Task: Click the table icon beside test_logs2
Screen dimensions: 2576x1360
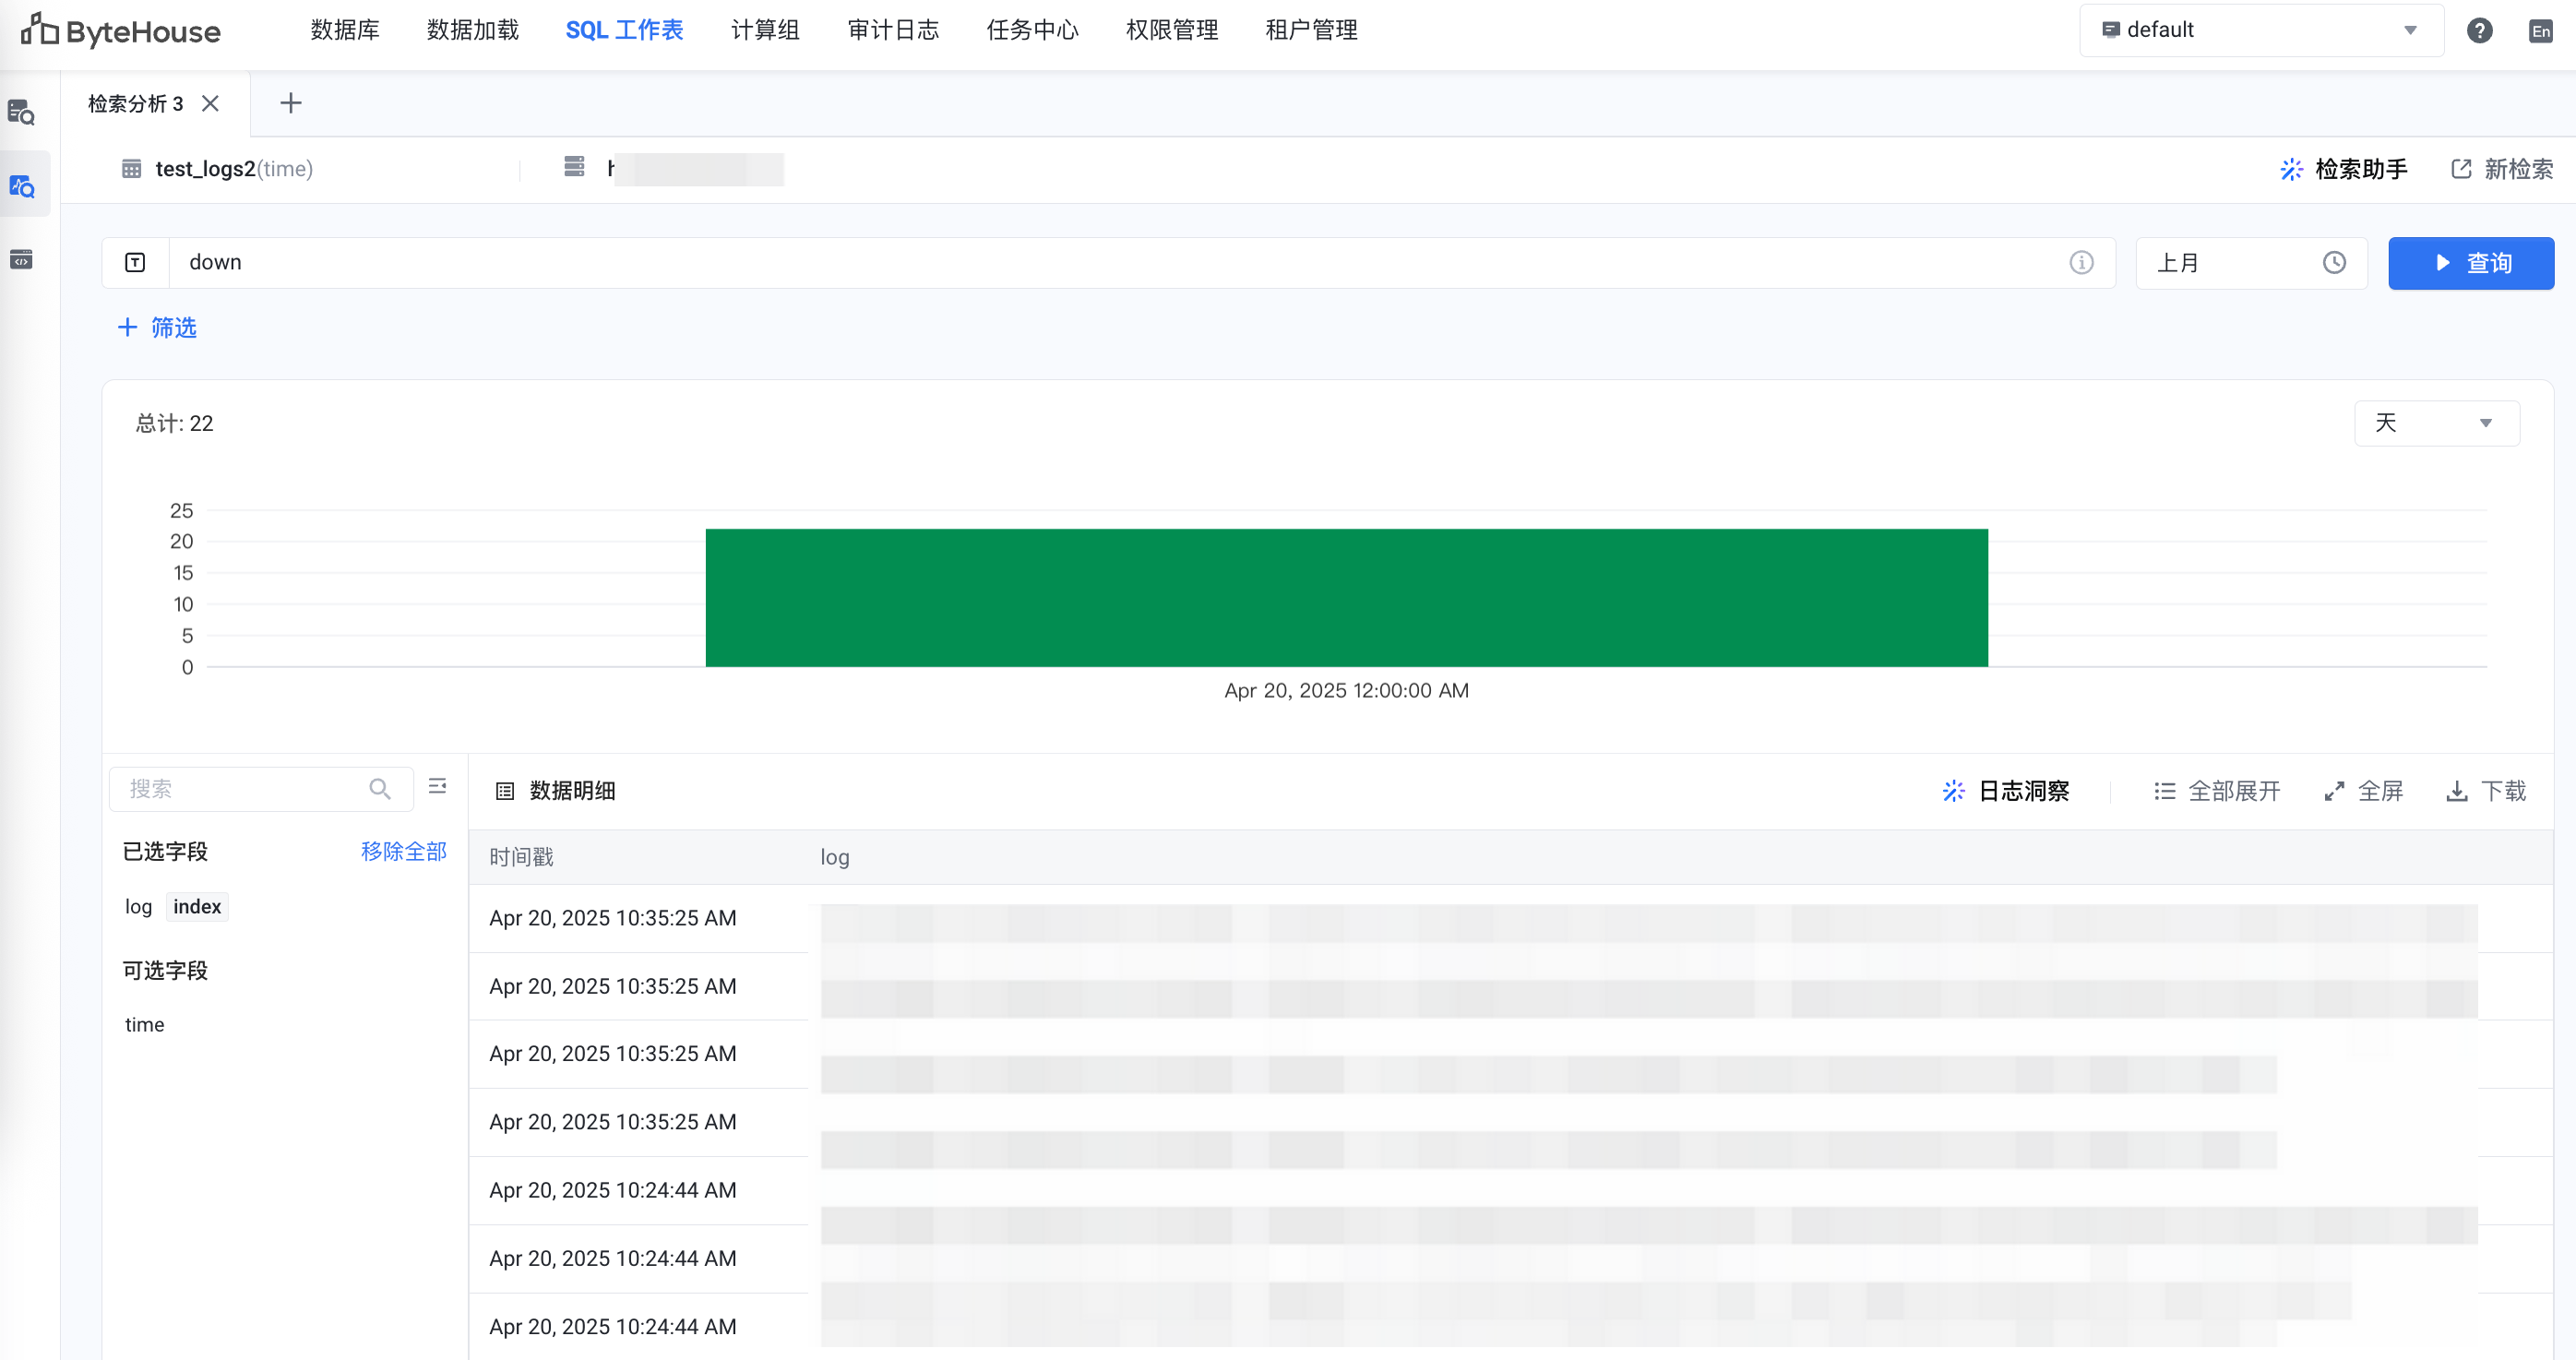Action: [x=132, y=169]
